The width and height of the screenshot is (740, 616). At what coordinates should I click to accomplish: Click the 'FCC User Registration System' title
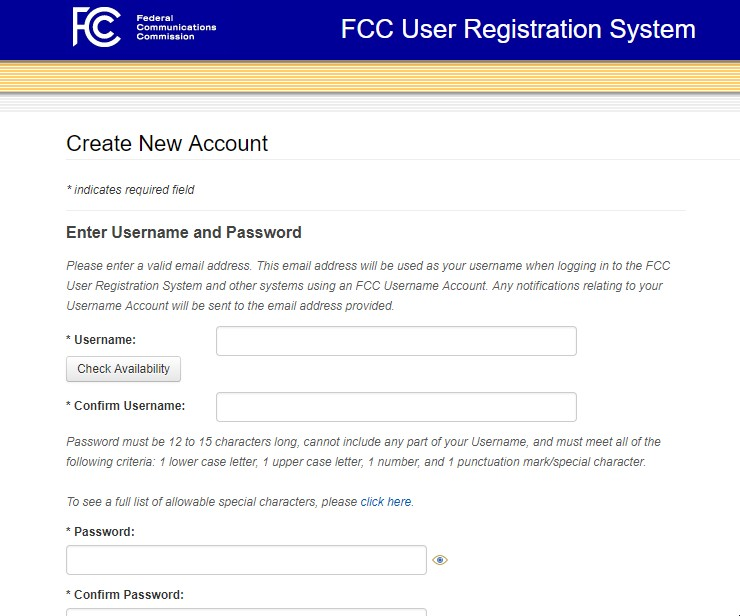[x=518, y=29]
